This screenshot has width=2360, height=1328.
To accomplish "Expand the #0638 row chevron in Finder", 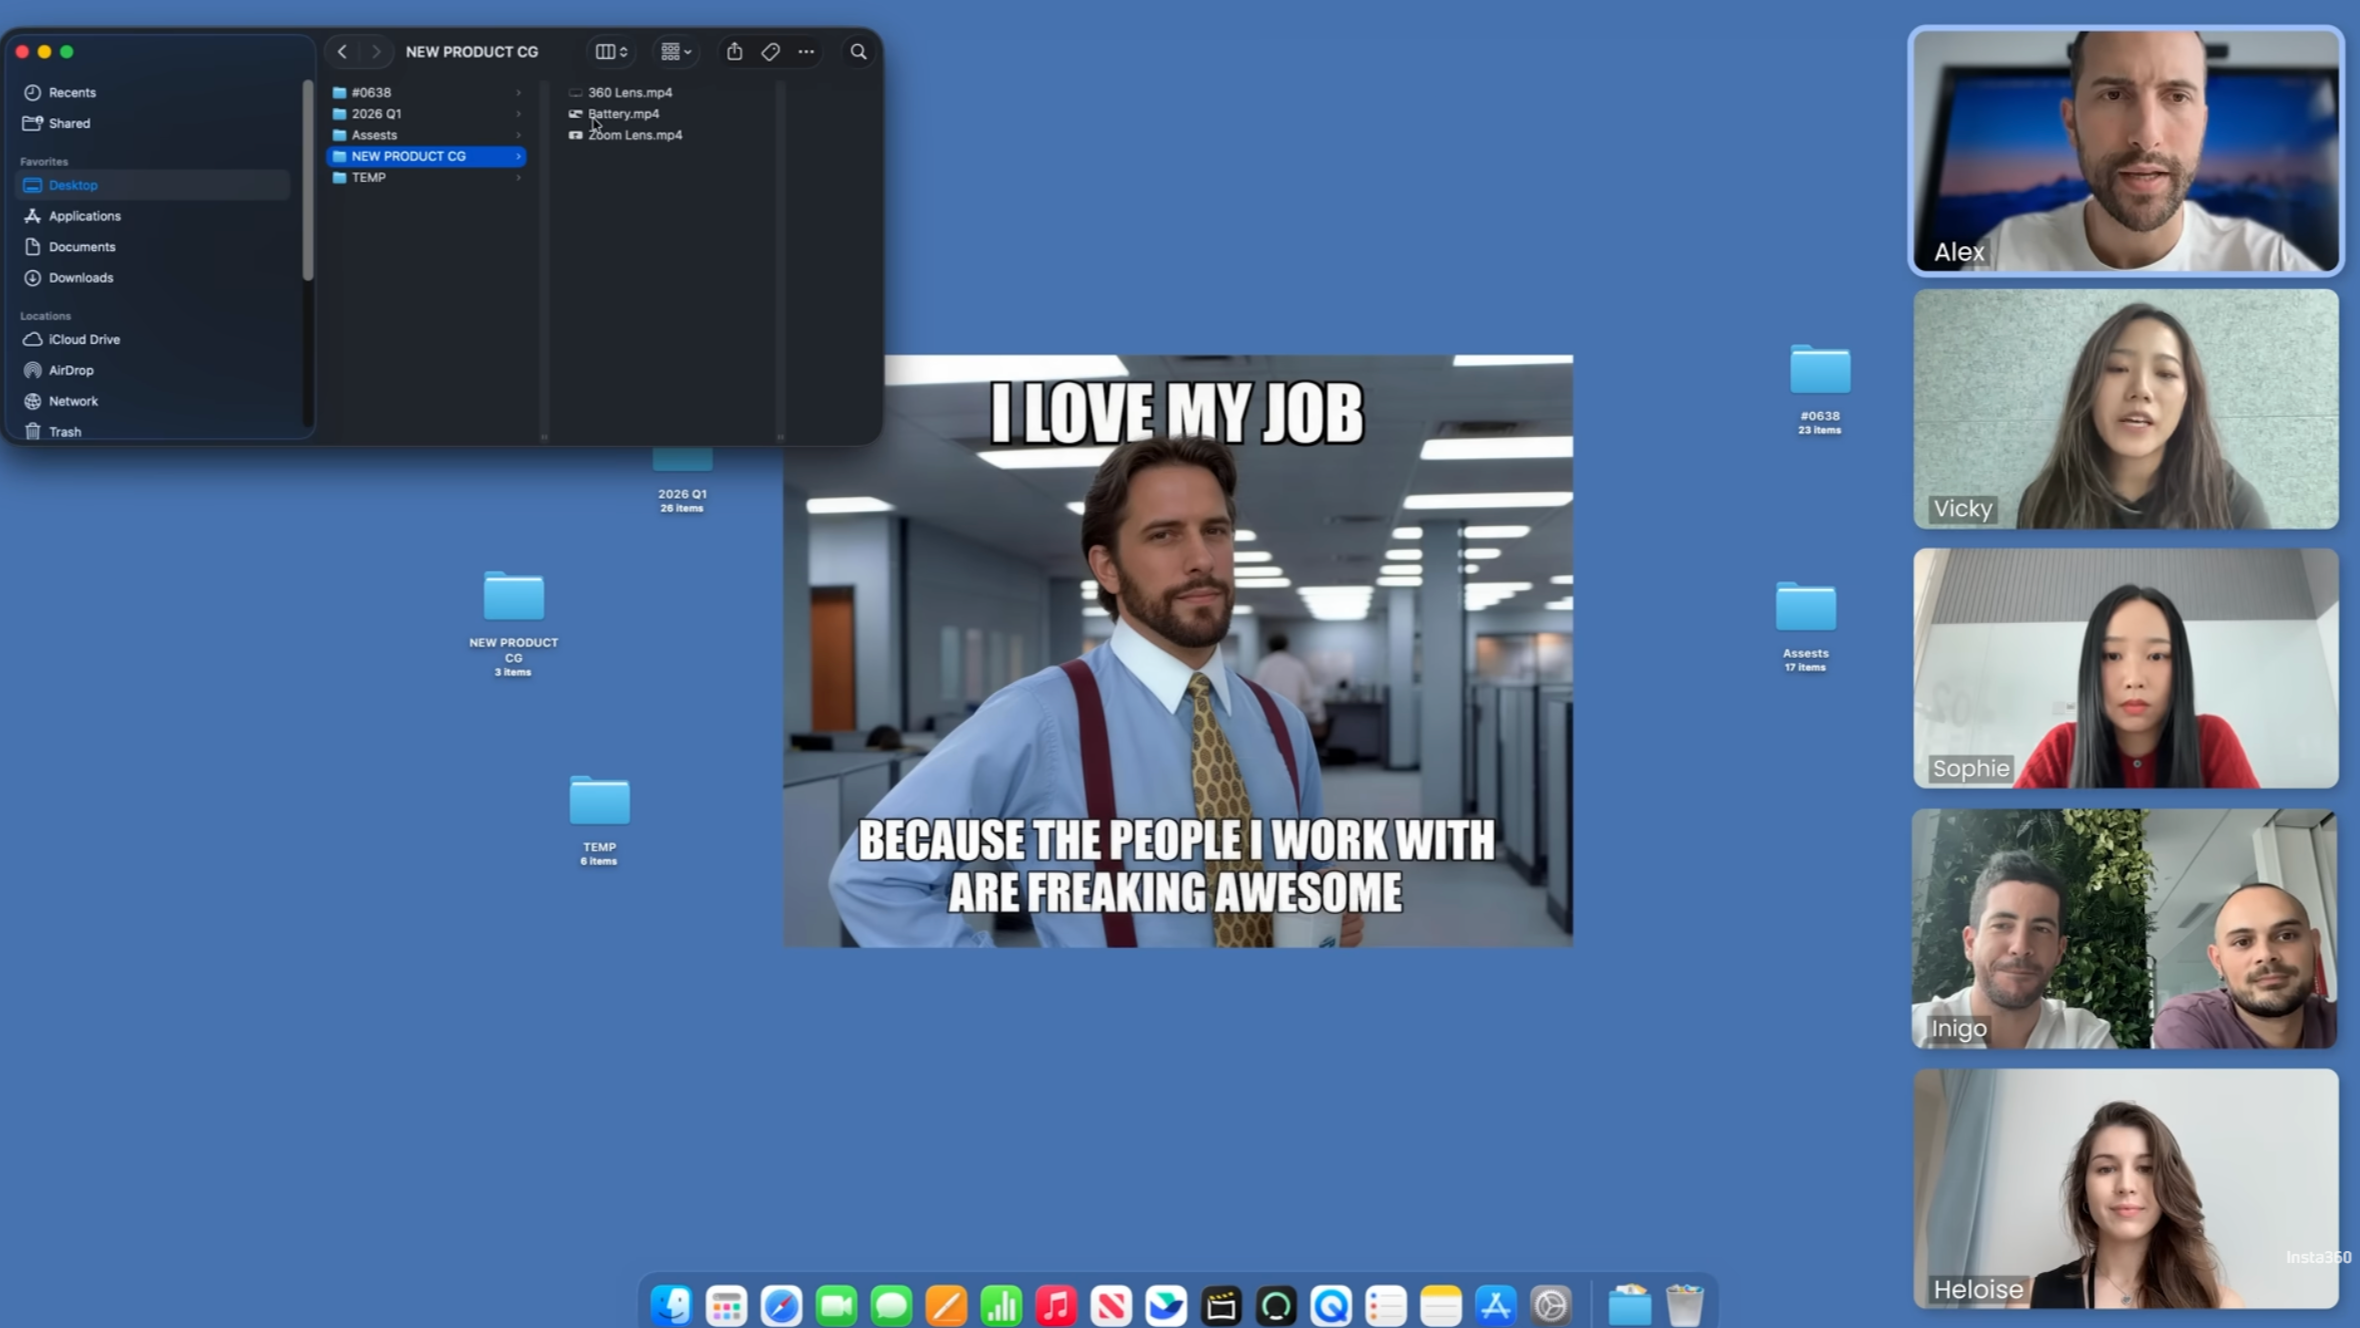I will click(518, 92).
